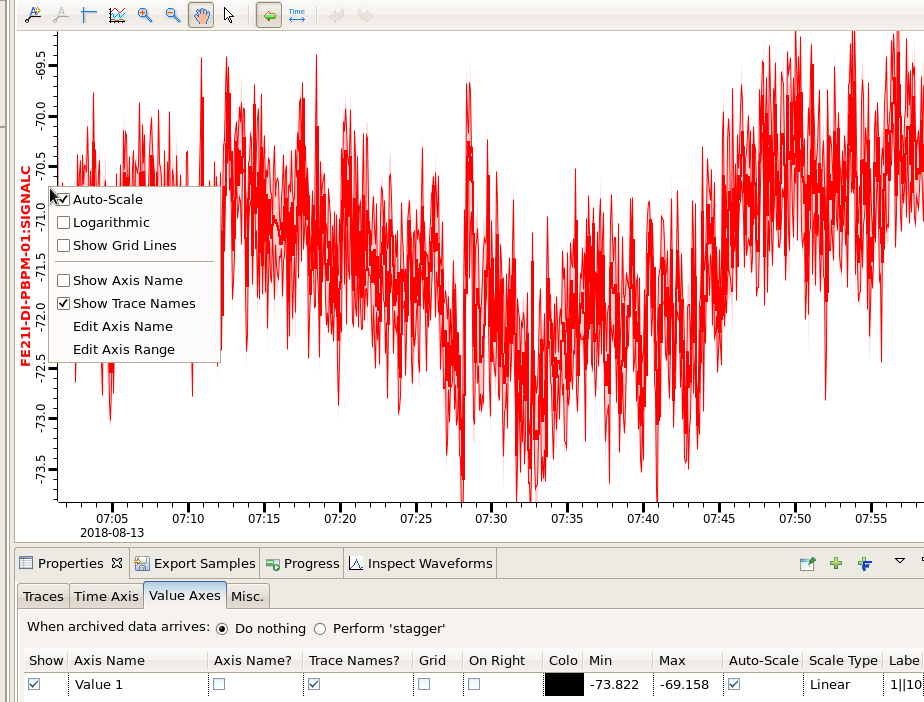Select the Value Axes tab

(x=184, y=595)
